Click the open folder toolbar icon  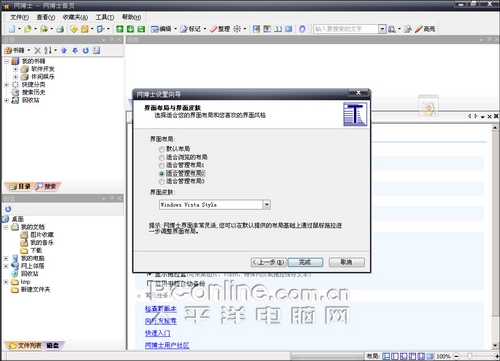28,29
